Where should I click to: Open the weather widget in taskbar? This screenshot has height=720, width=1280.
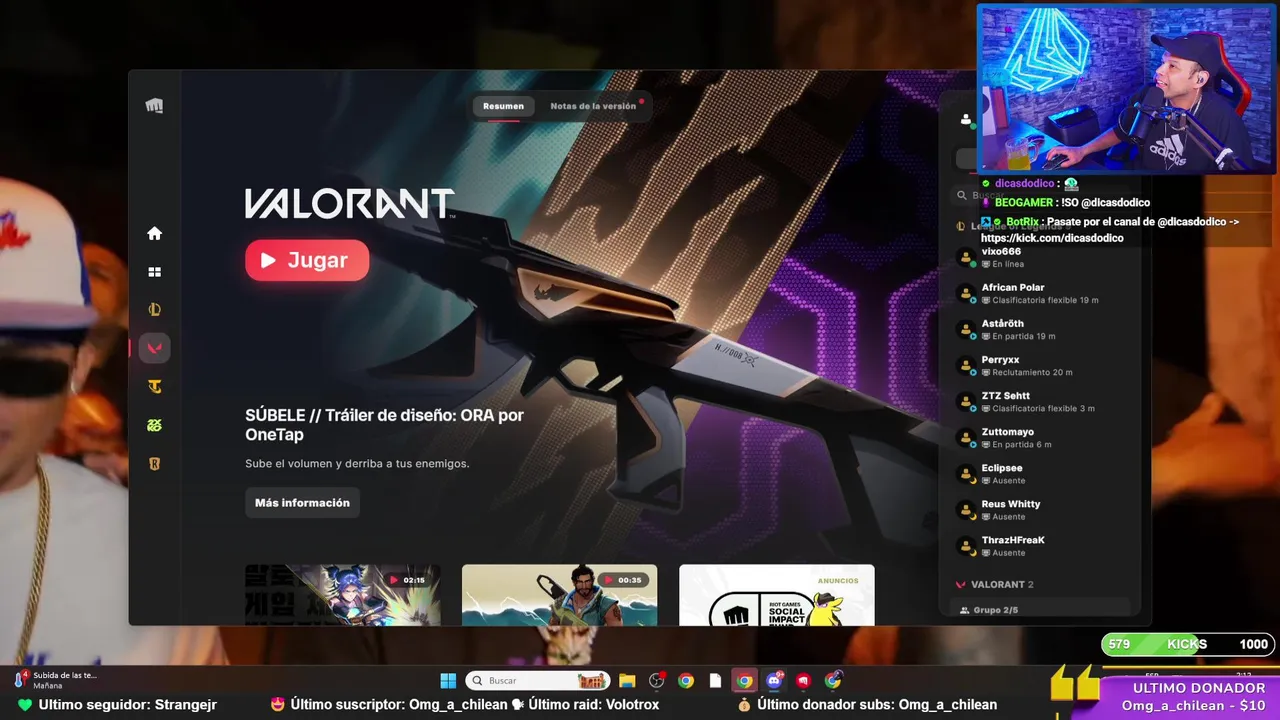click(x=56, y=680)
